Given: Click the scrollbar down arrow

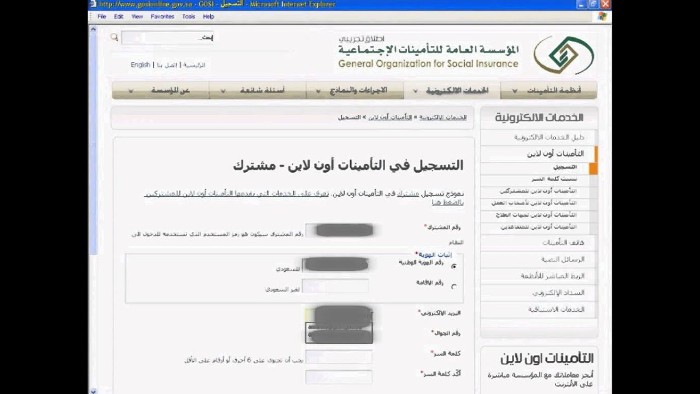Looking at the screenshot, I should point(93,391).
